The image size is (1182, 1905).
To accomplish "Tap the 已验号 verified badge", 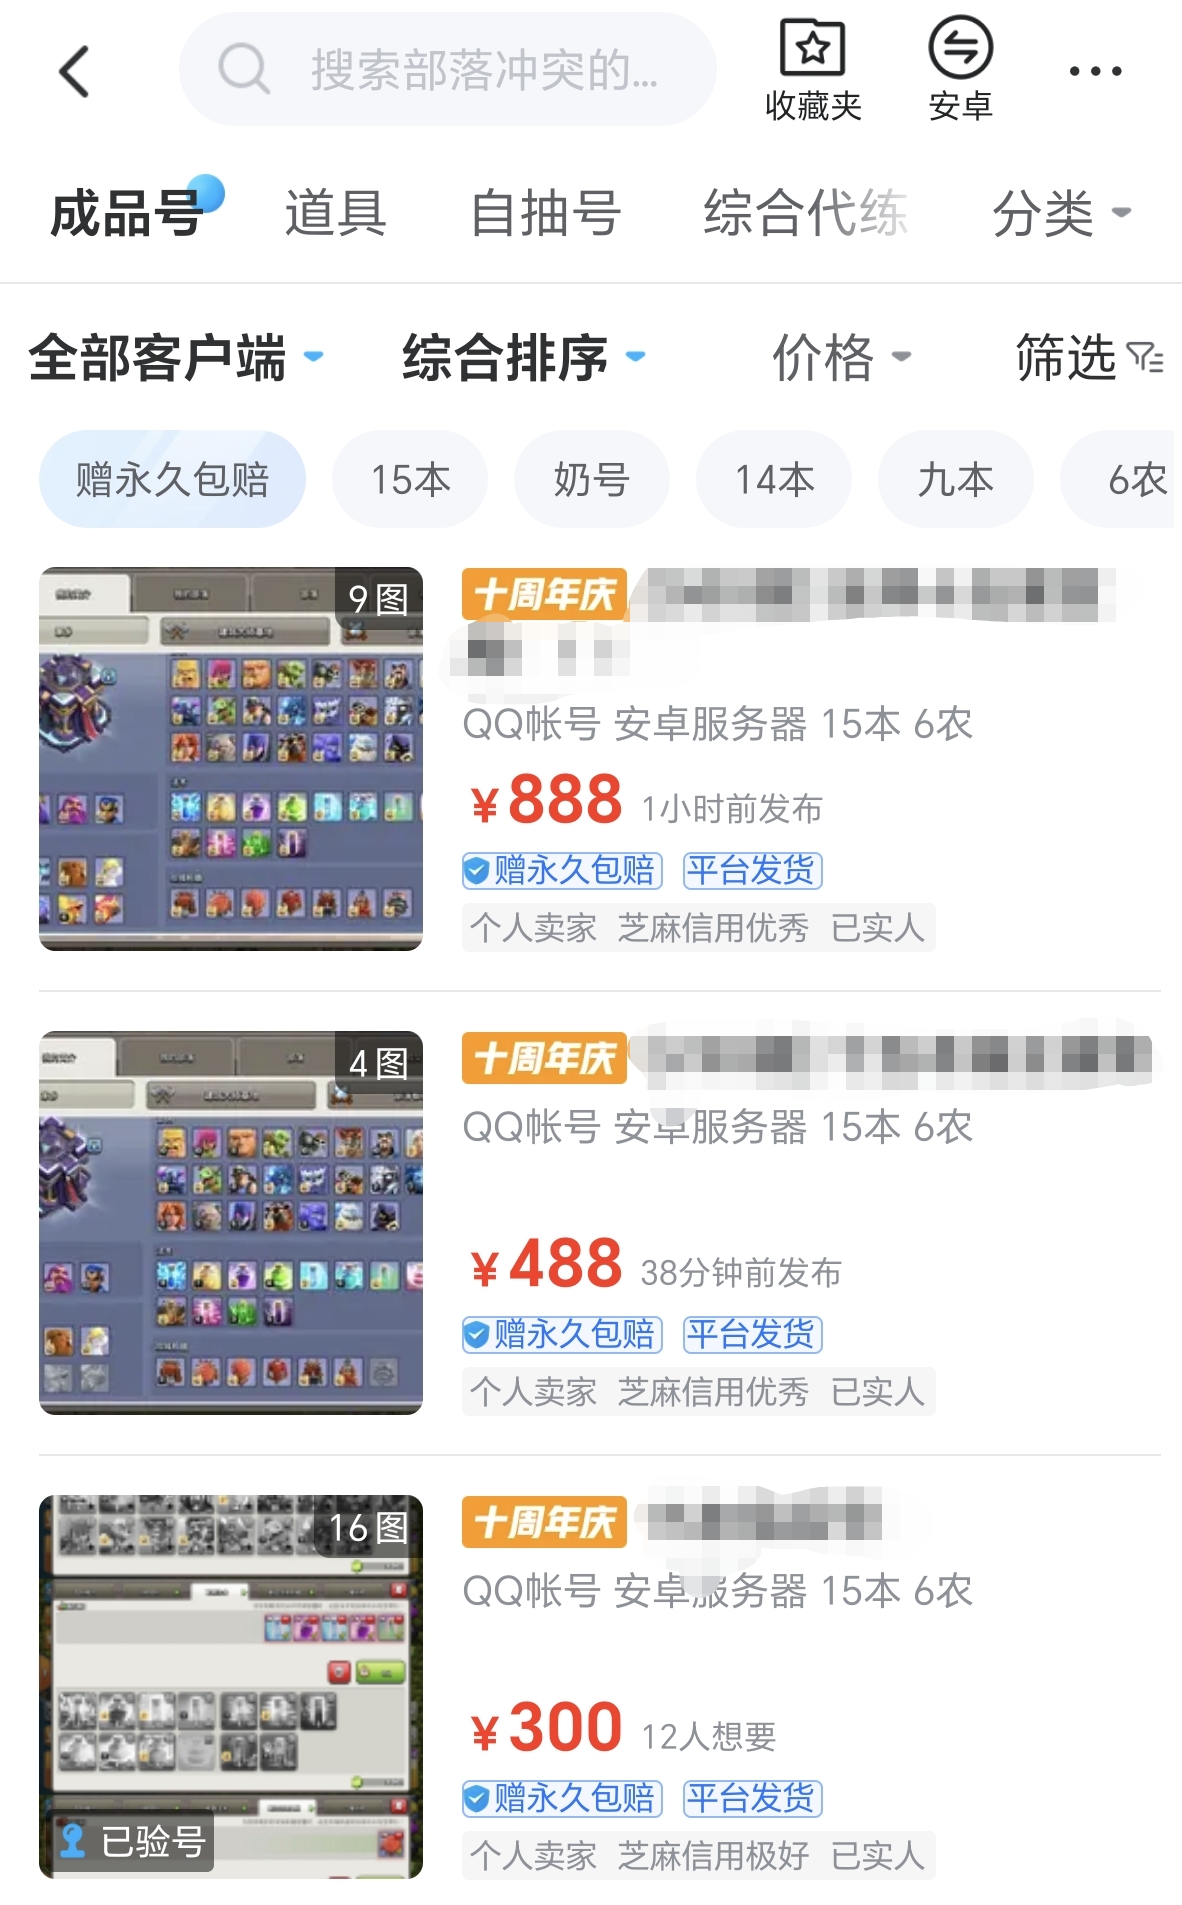I will pyautogui.click(x=133, y=1841).
